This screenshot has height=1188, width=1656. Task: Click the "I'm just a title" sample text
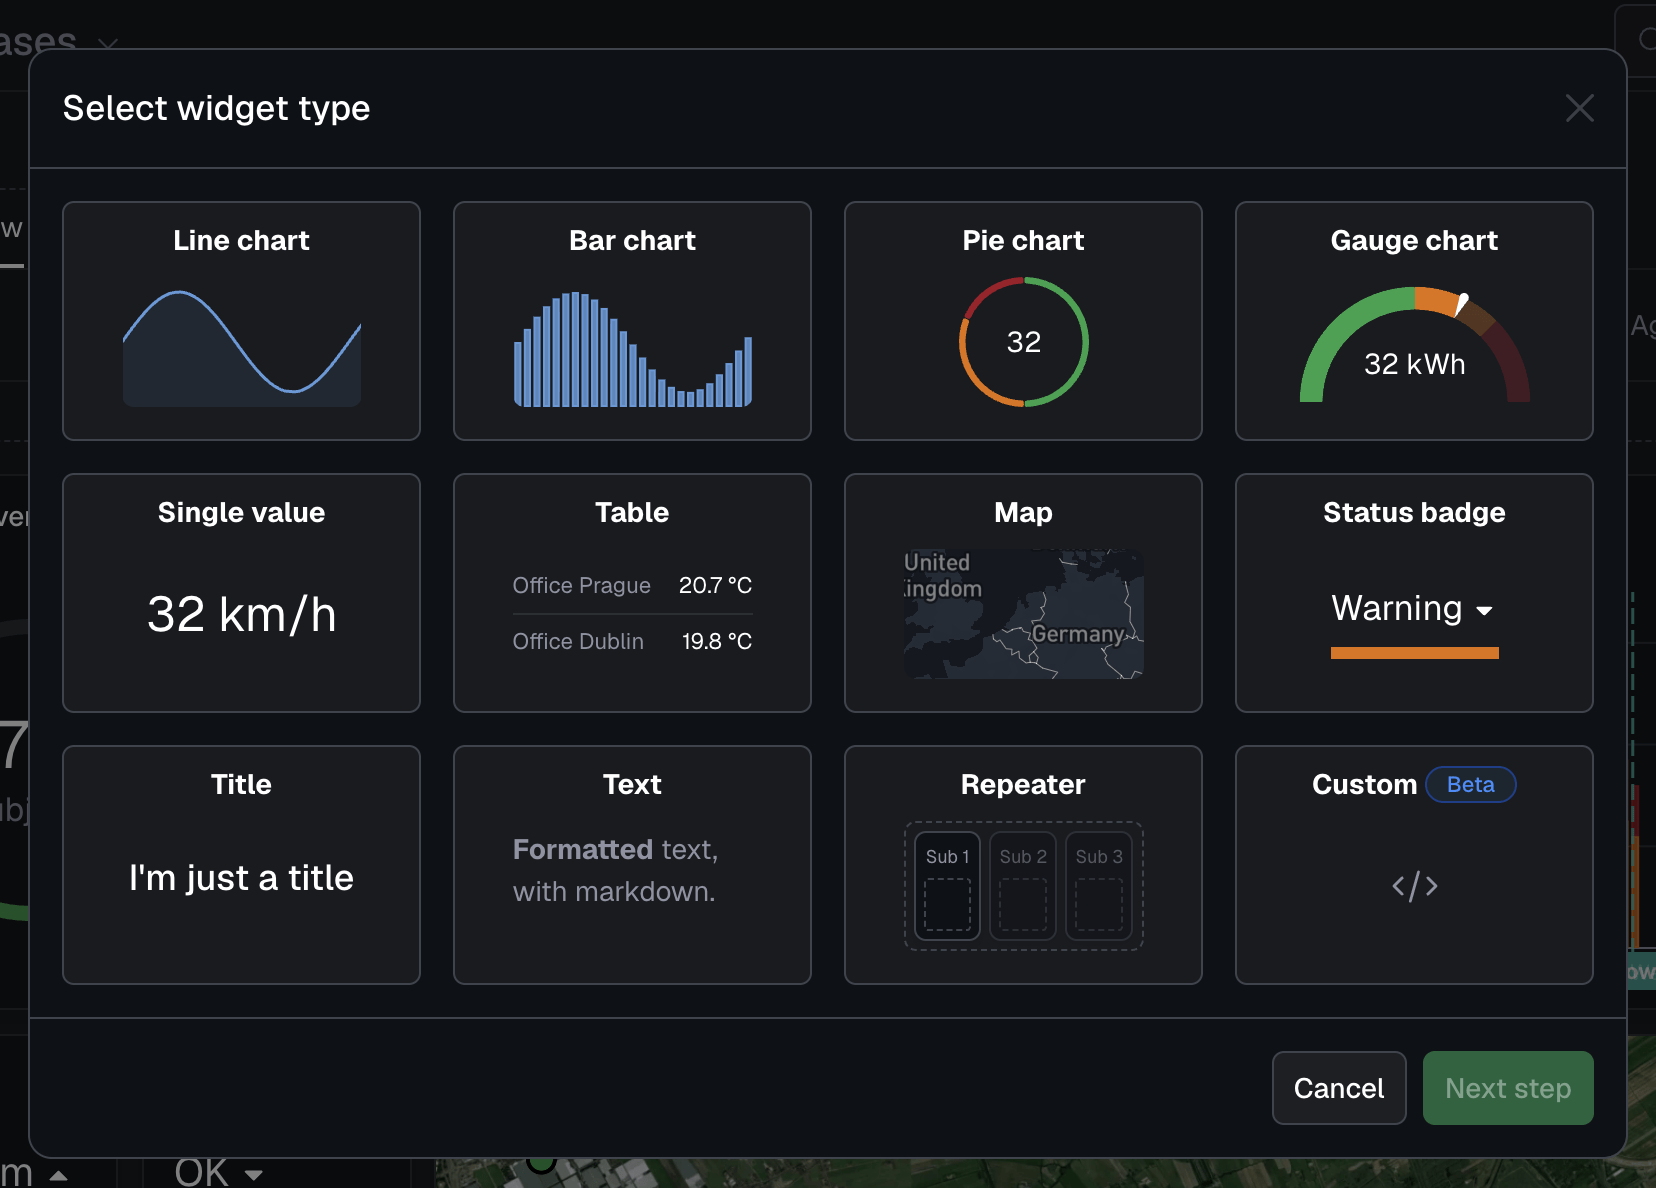click(x=241, y=878)
